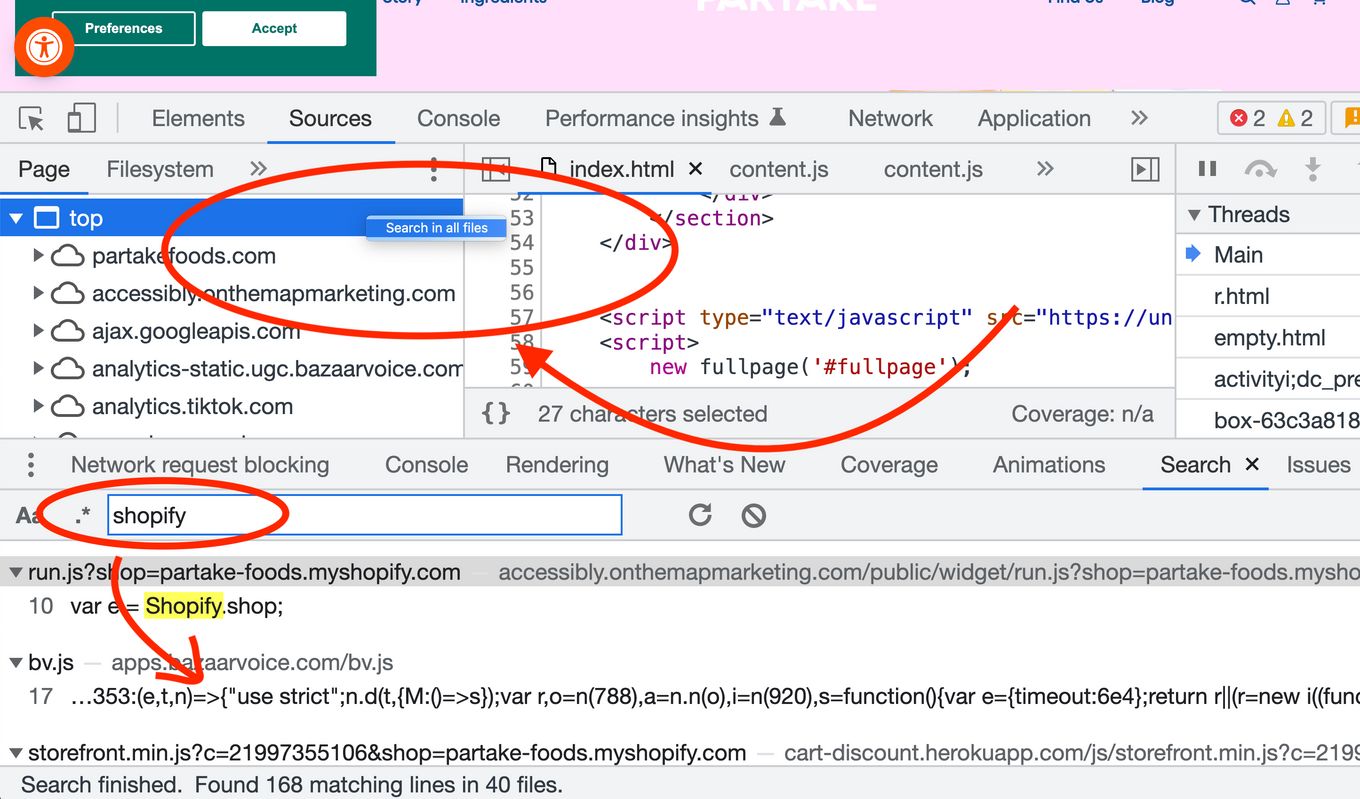Expand the analytics.tiktok.com domain
Image resolution: width=1360 pixels, height=799 pixels.
coord(38,407)
